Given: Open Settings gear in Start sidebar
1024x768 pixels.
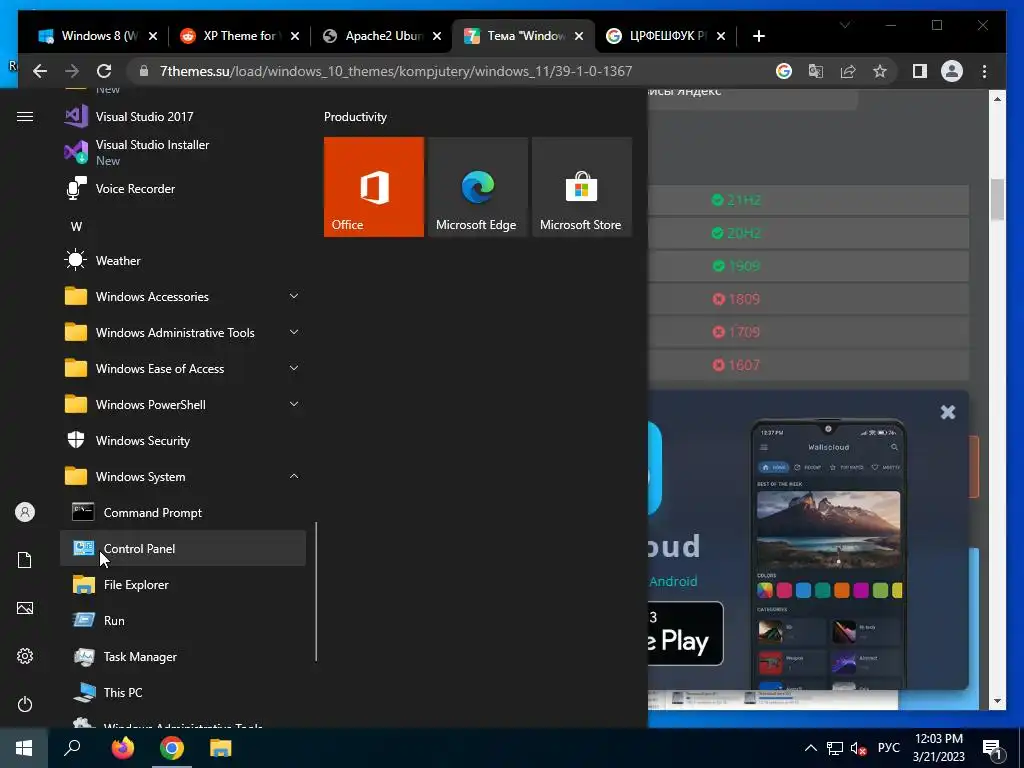Looking at the screenshot, I should click(x=25, y=656).
